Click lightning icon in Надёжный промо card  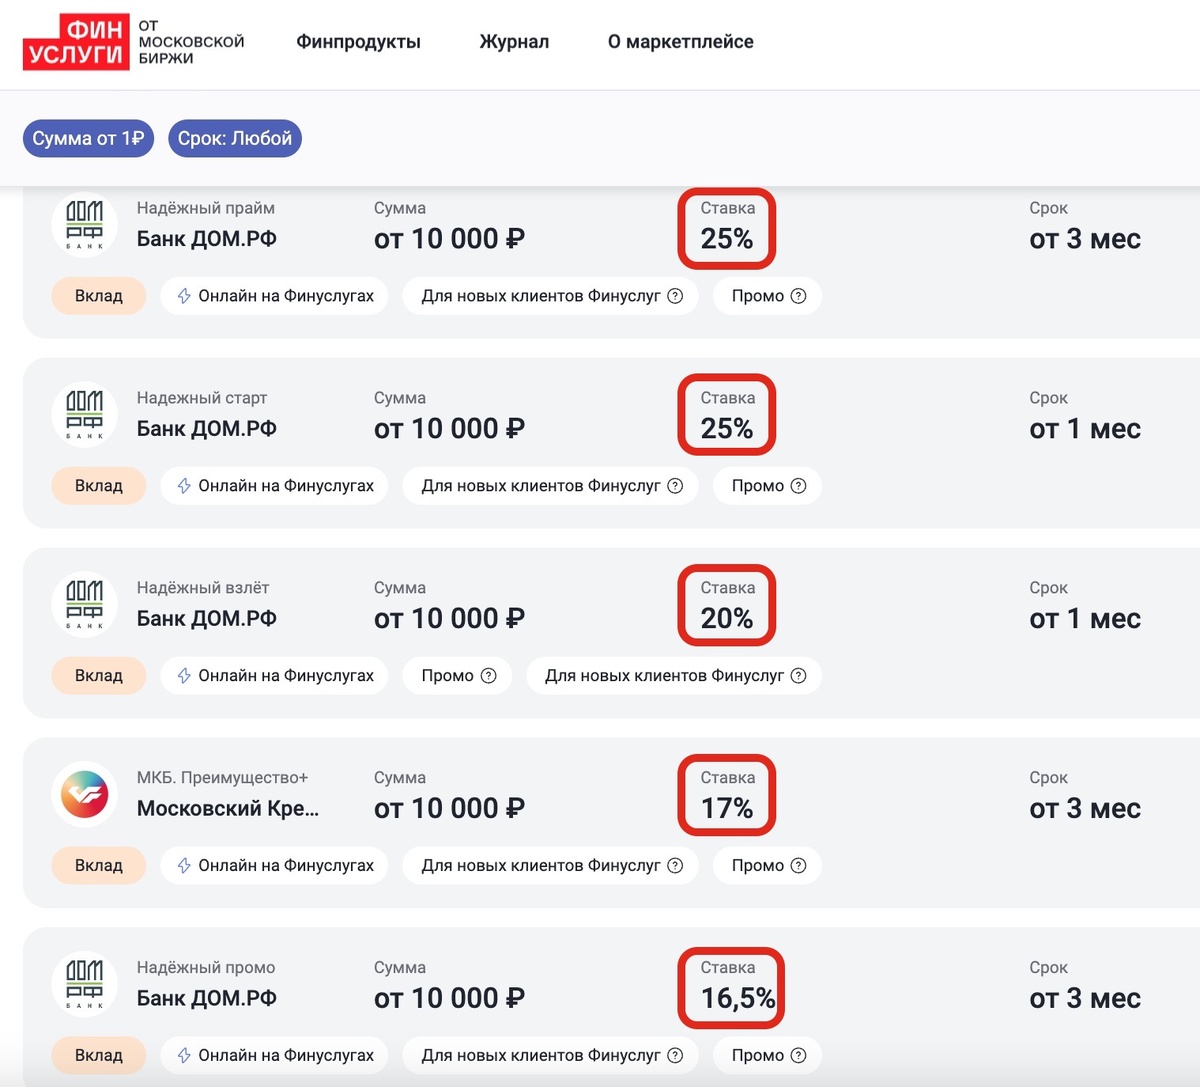[x=184, y=1056]
